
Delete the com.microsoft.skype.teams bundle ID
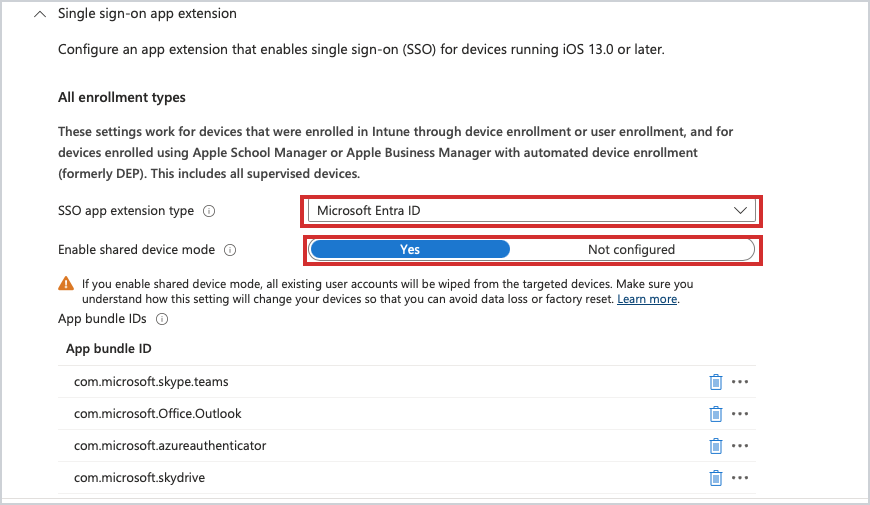click(x=716, y=382)
